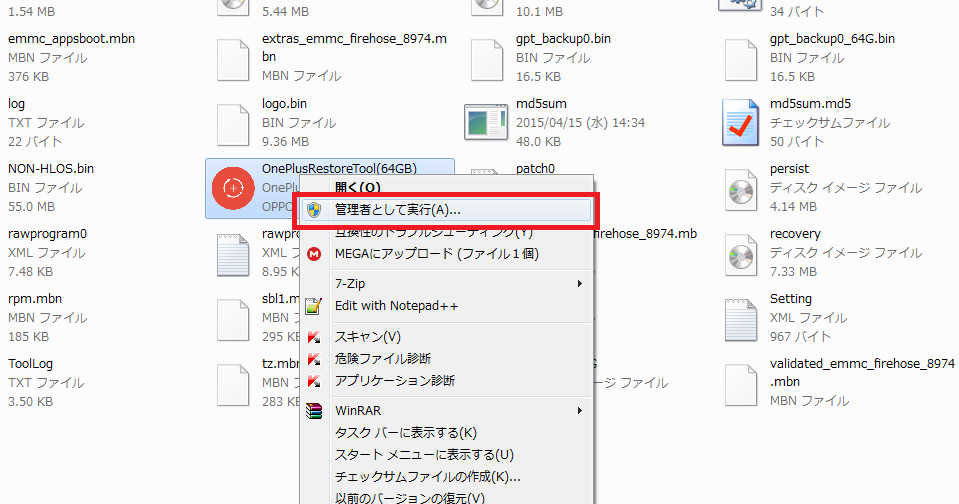Select the rawprogram0 XML file name

tap(47, 234)
